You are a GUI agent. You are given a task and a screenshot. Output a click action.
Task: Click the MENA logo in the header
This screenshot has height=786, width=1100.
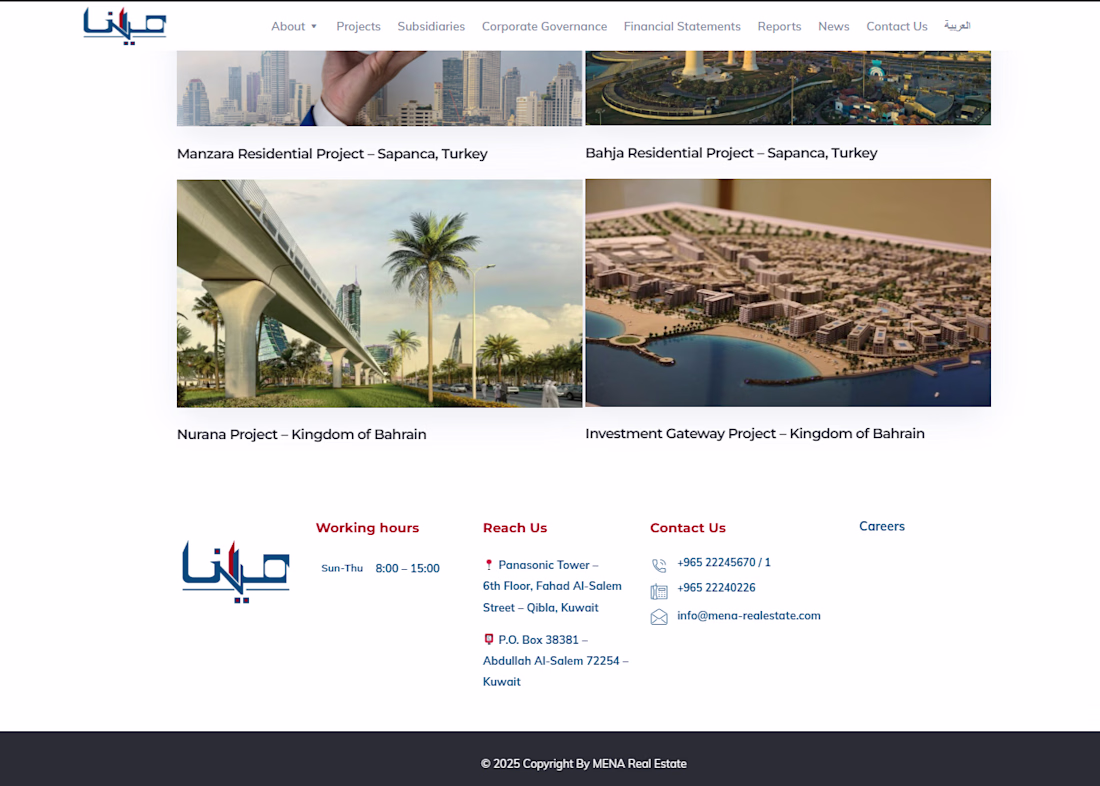pos(125,26)
